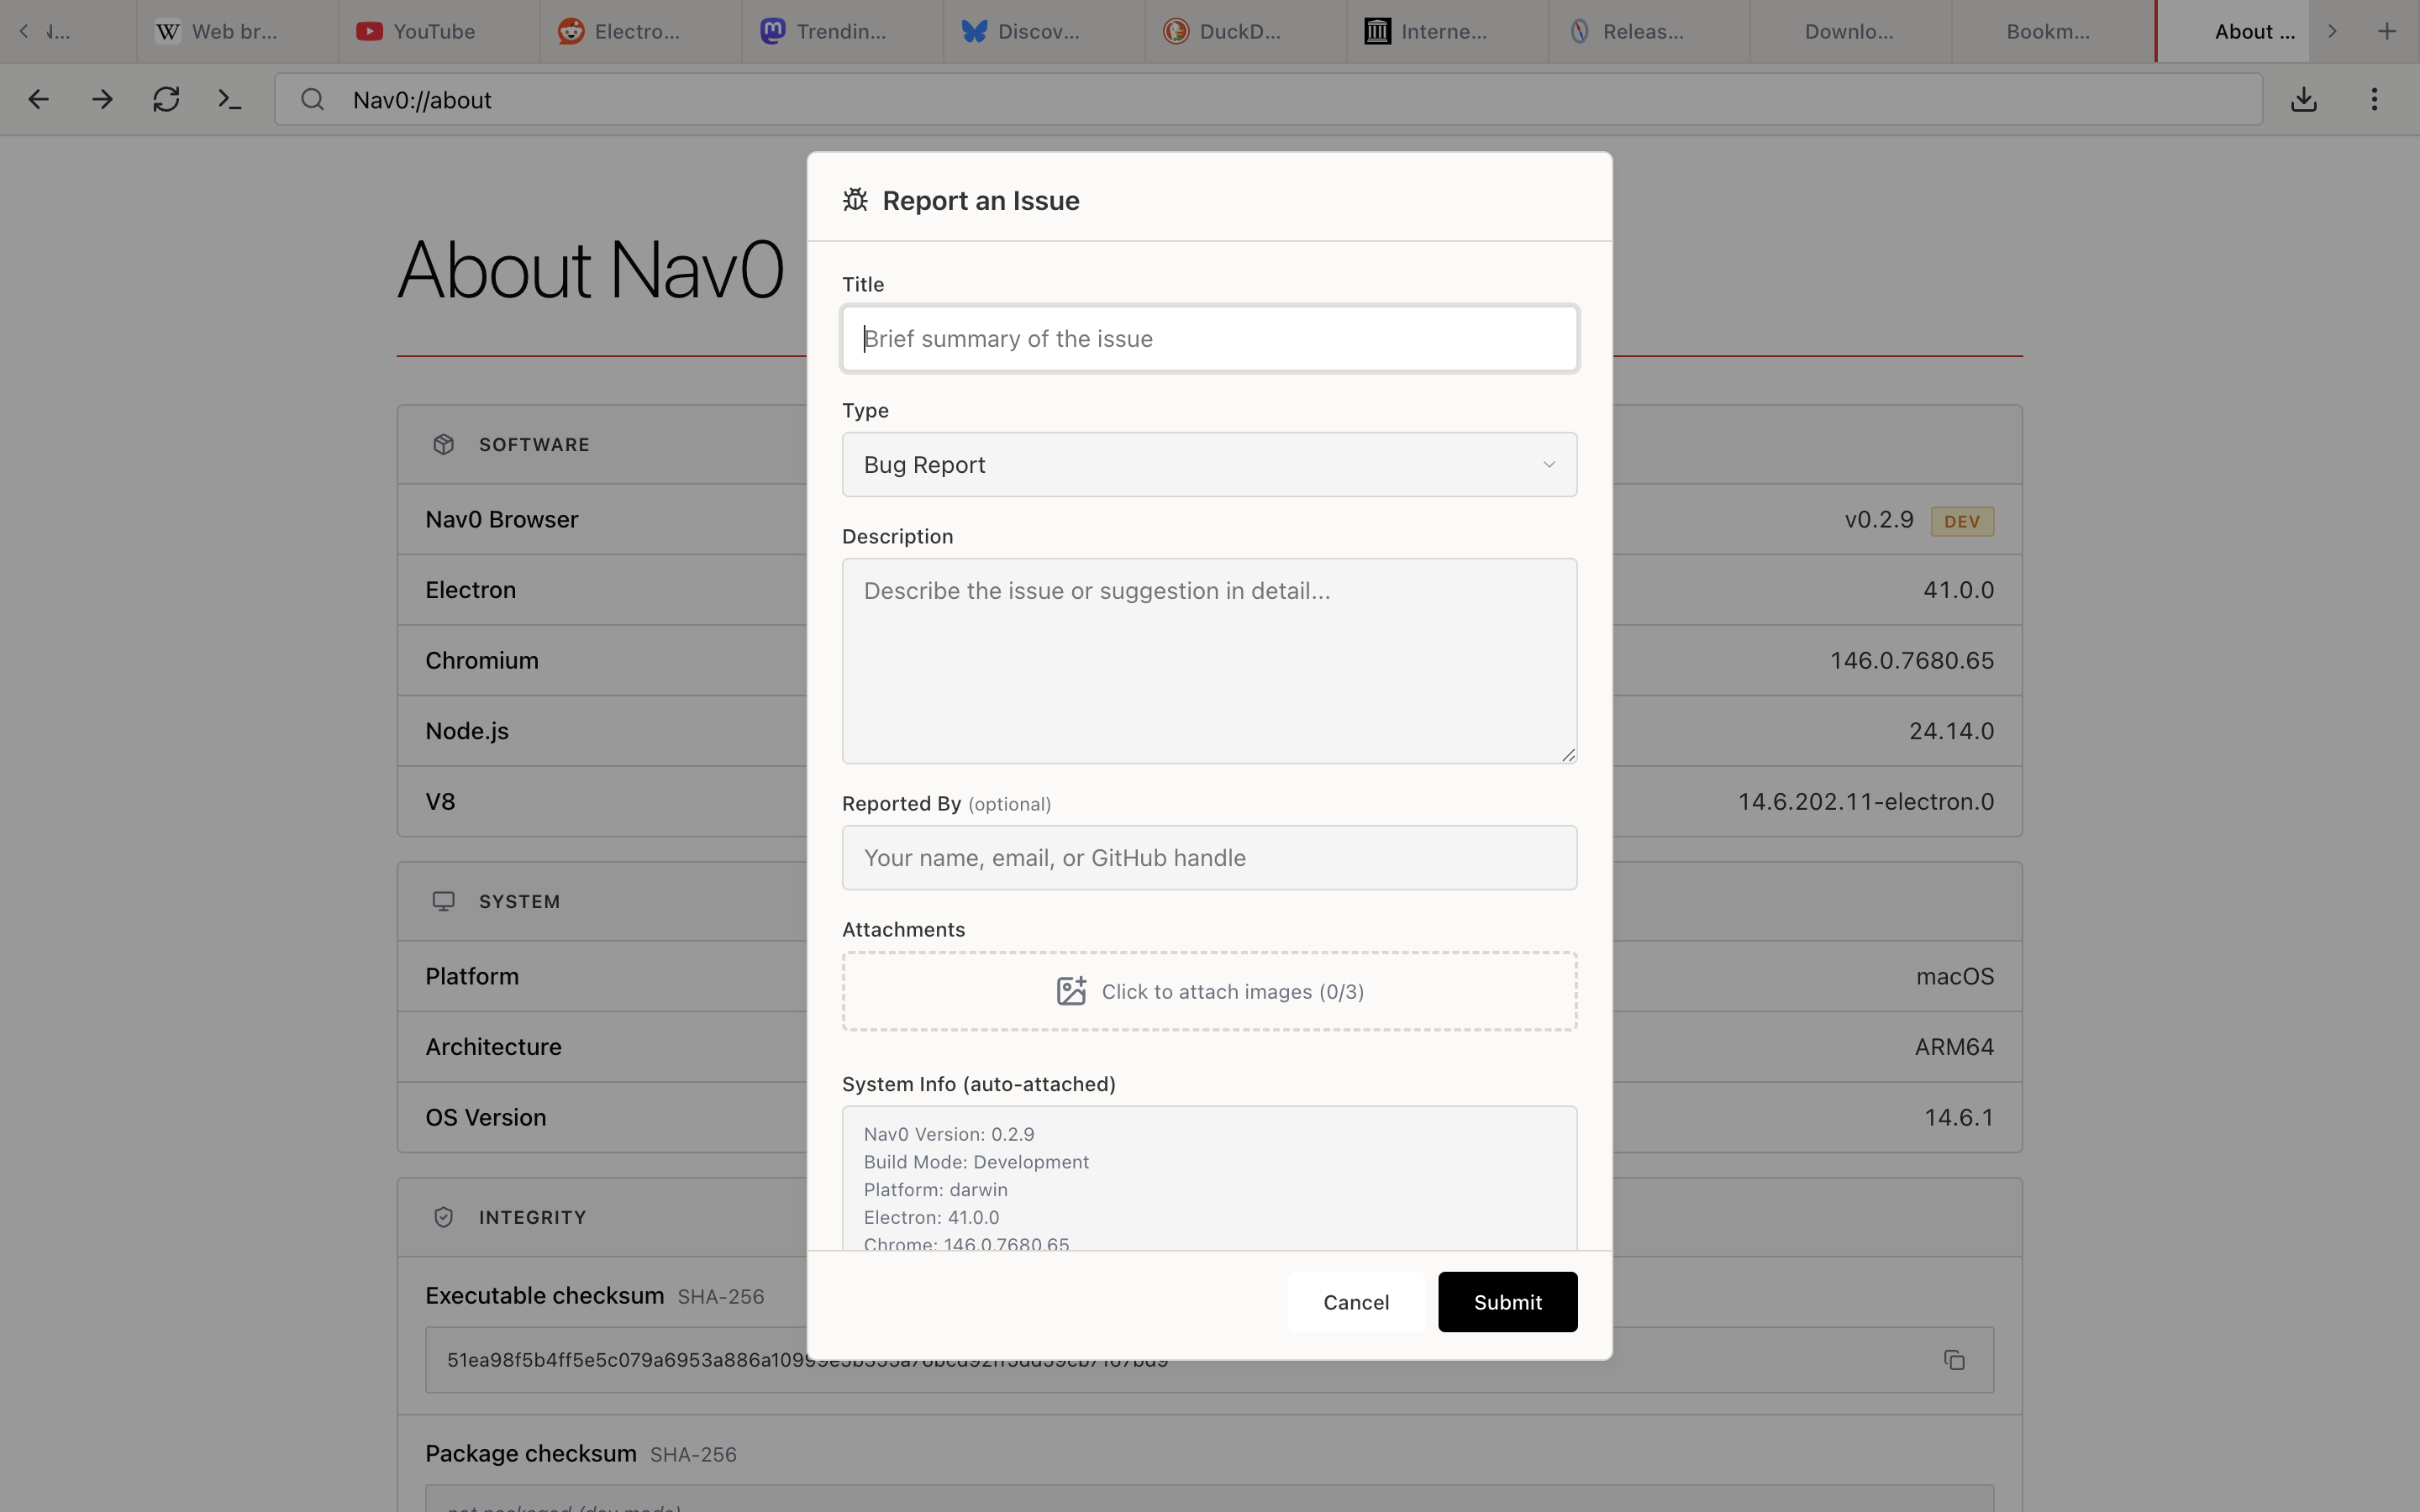Go back to the previous page
This screenshot has height=1512, width=2420.
coord(39,99)
